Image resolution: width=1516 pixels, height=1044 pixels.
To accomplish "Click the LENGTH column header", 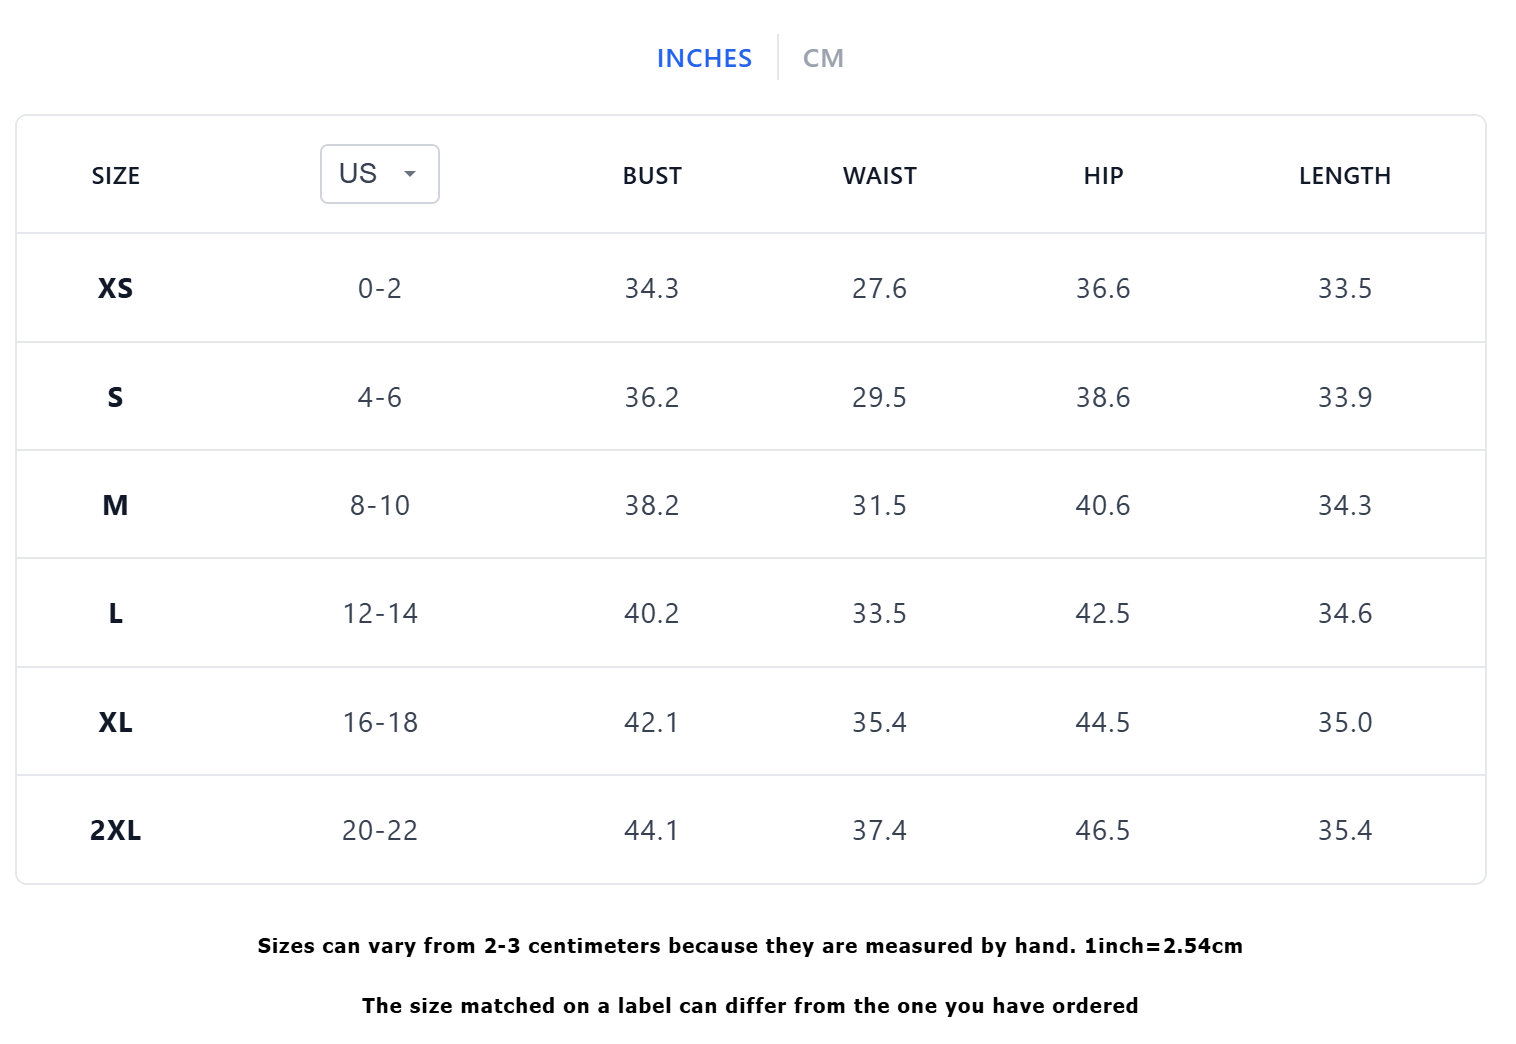I will (x=1345, y=176).
